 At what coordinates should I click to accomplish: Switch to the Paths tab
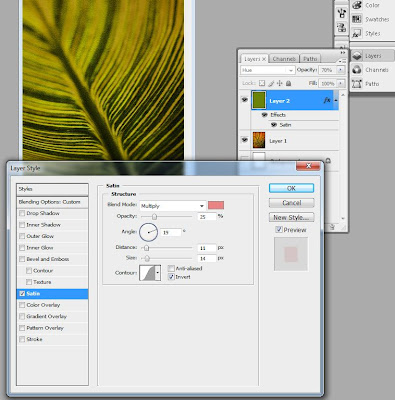click(310, 59)
